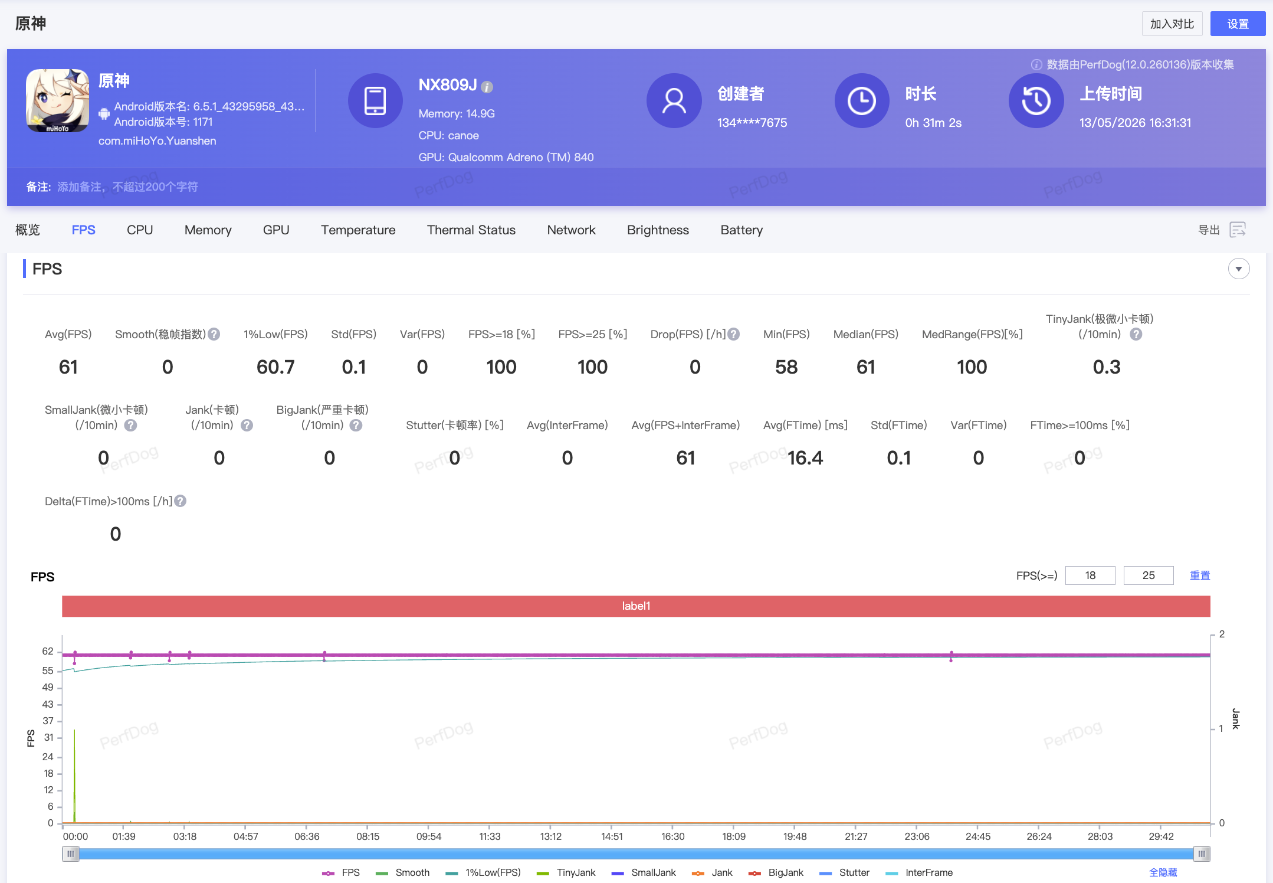Open help for BigJank(严重卡顿)
The height and width of the screenshot is (883, 1273).
(x=356, y=425)
